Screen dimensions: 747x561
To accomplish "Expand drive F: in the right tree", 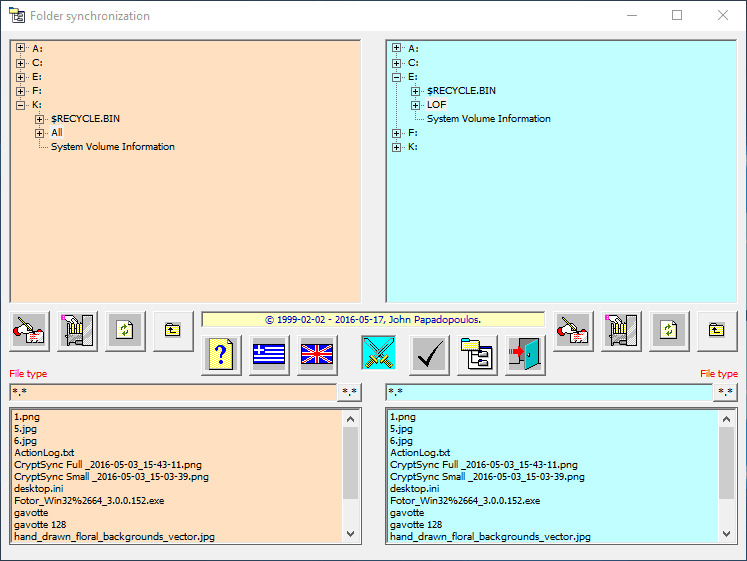I will pyautogui.click(x=396, y=133).
